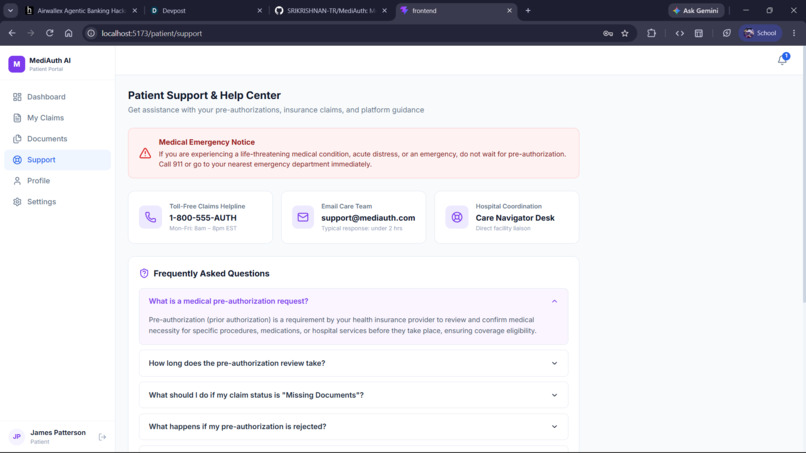Click the page vertical scrollbar

point(803,175)
